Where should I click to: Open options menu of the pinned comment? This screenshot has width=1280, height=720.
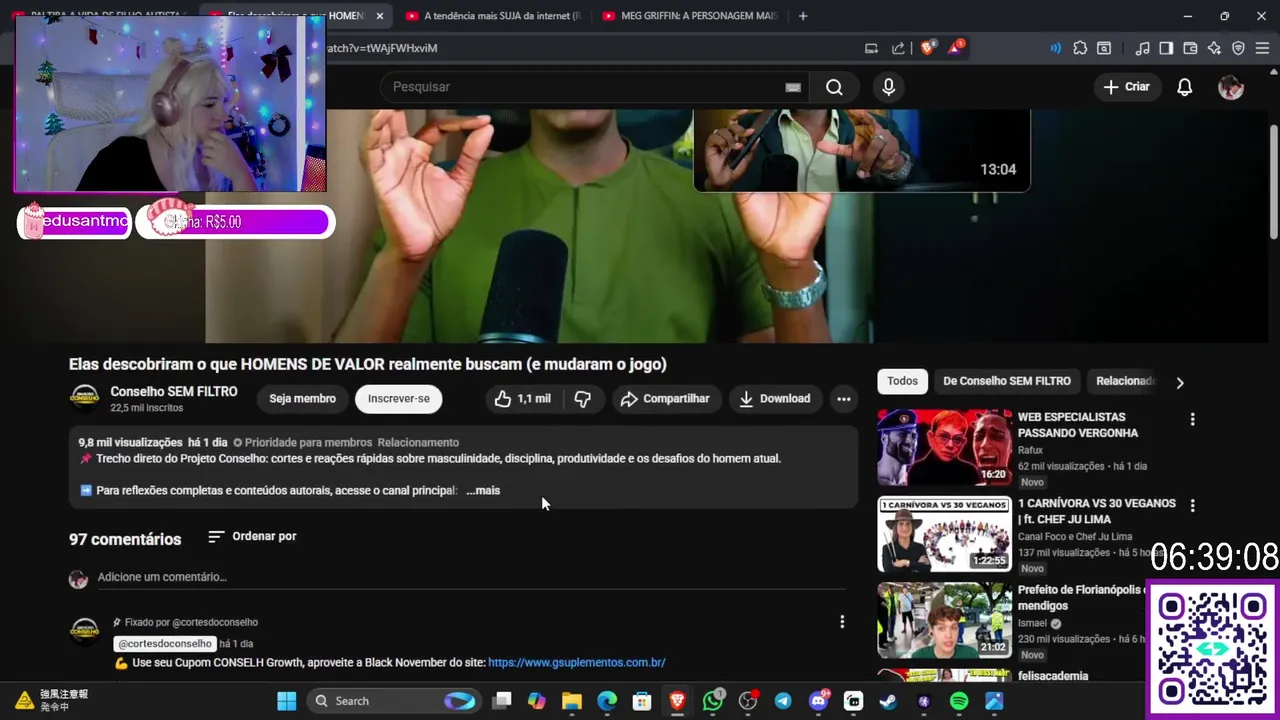[x=842, y=622]
